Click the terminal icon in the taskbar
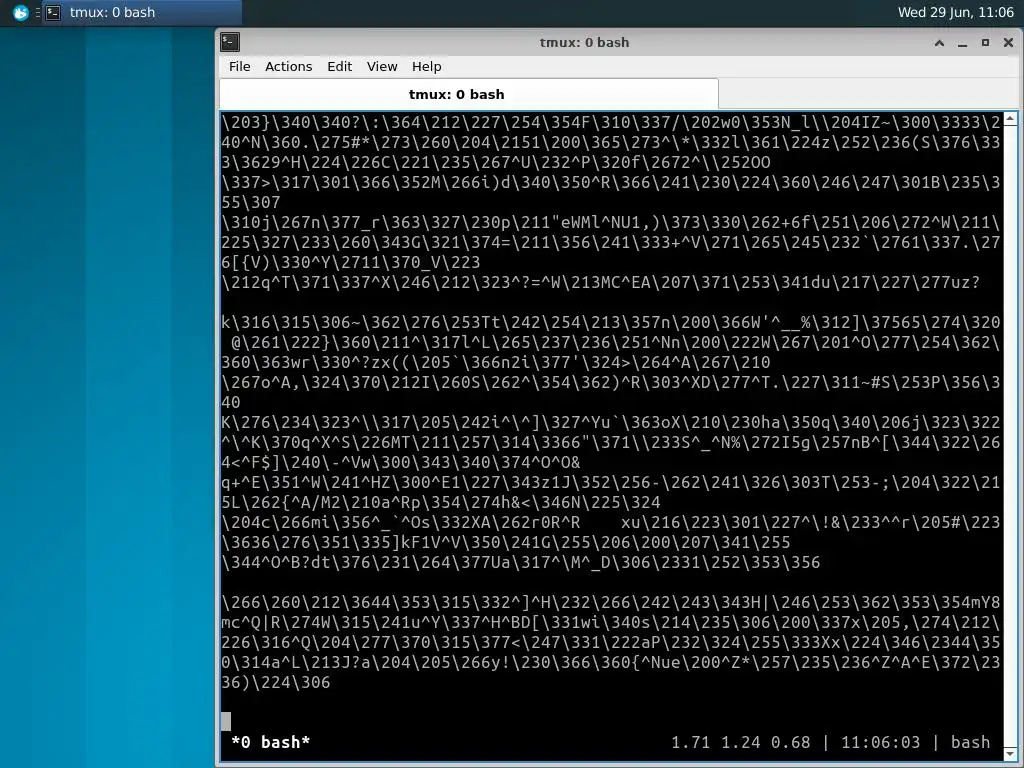The height and width of the screenshot is (768, 1024). [x=54, y=12]
